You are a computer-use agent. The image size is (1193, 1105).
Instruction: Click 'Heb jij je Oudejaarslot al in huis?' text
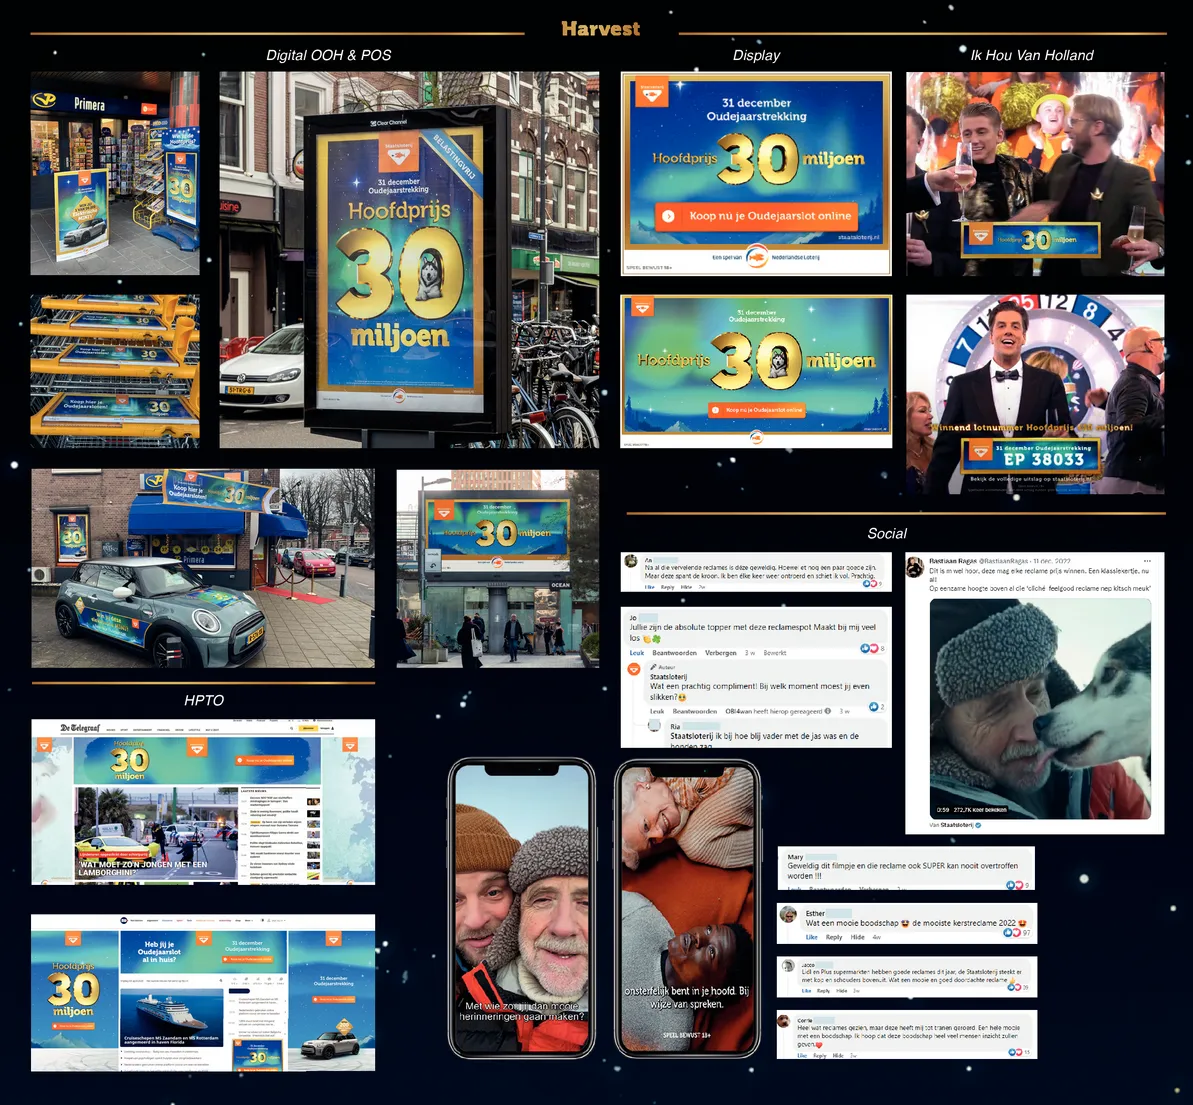(160, 951)
